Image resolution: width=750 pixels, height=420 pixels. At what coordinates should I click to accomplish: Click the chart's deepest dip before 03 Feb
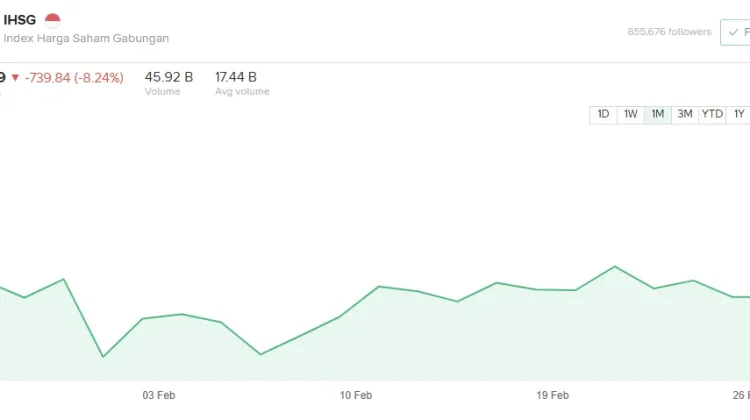coord(103,356)
